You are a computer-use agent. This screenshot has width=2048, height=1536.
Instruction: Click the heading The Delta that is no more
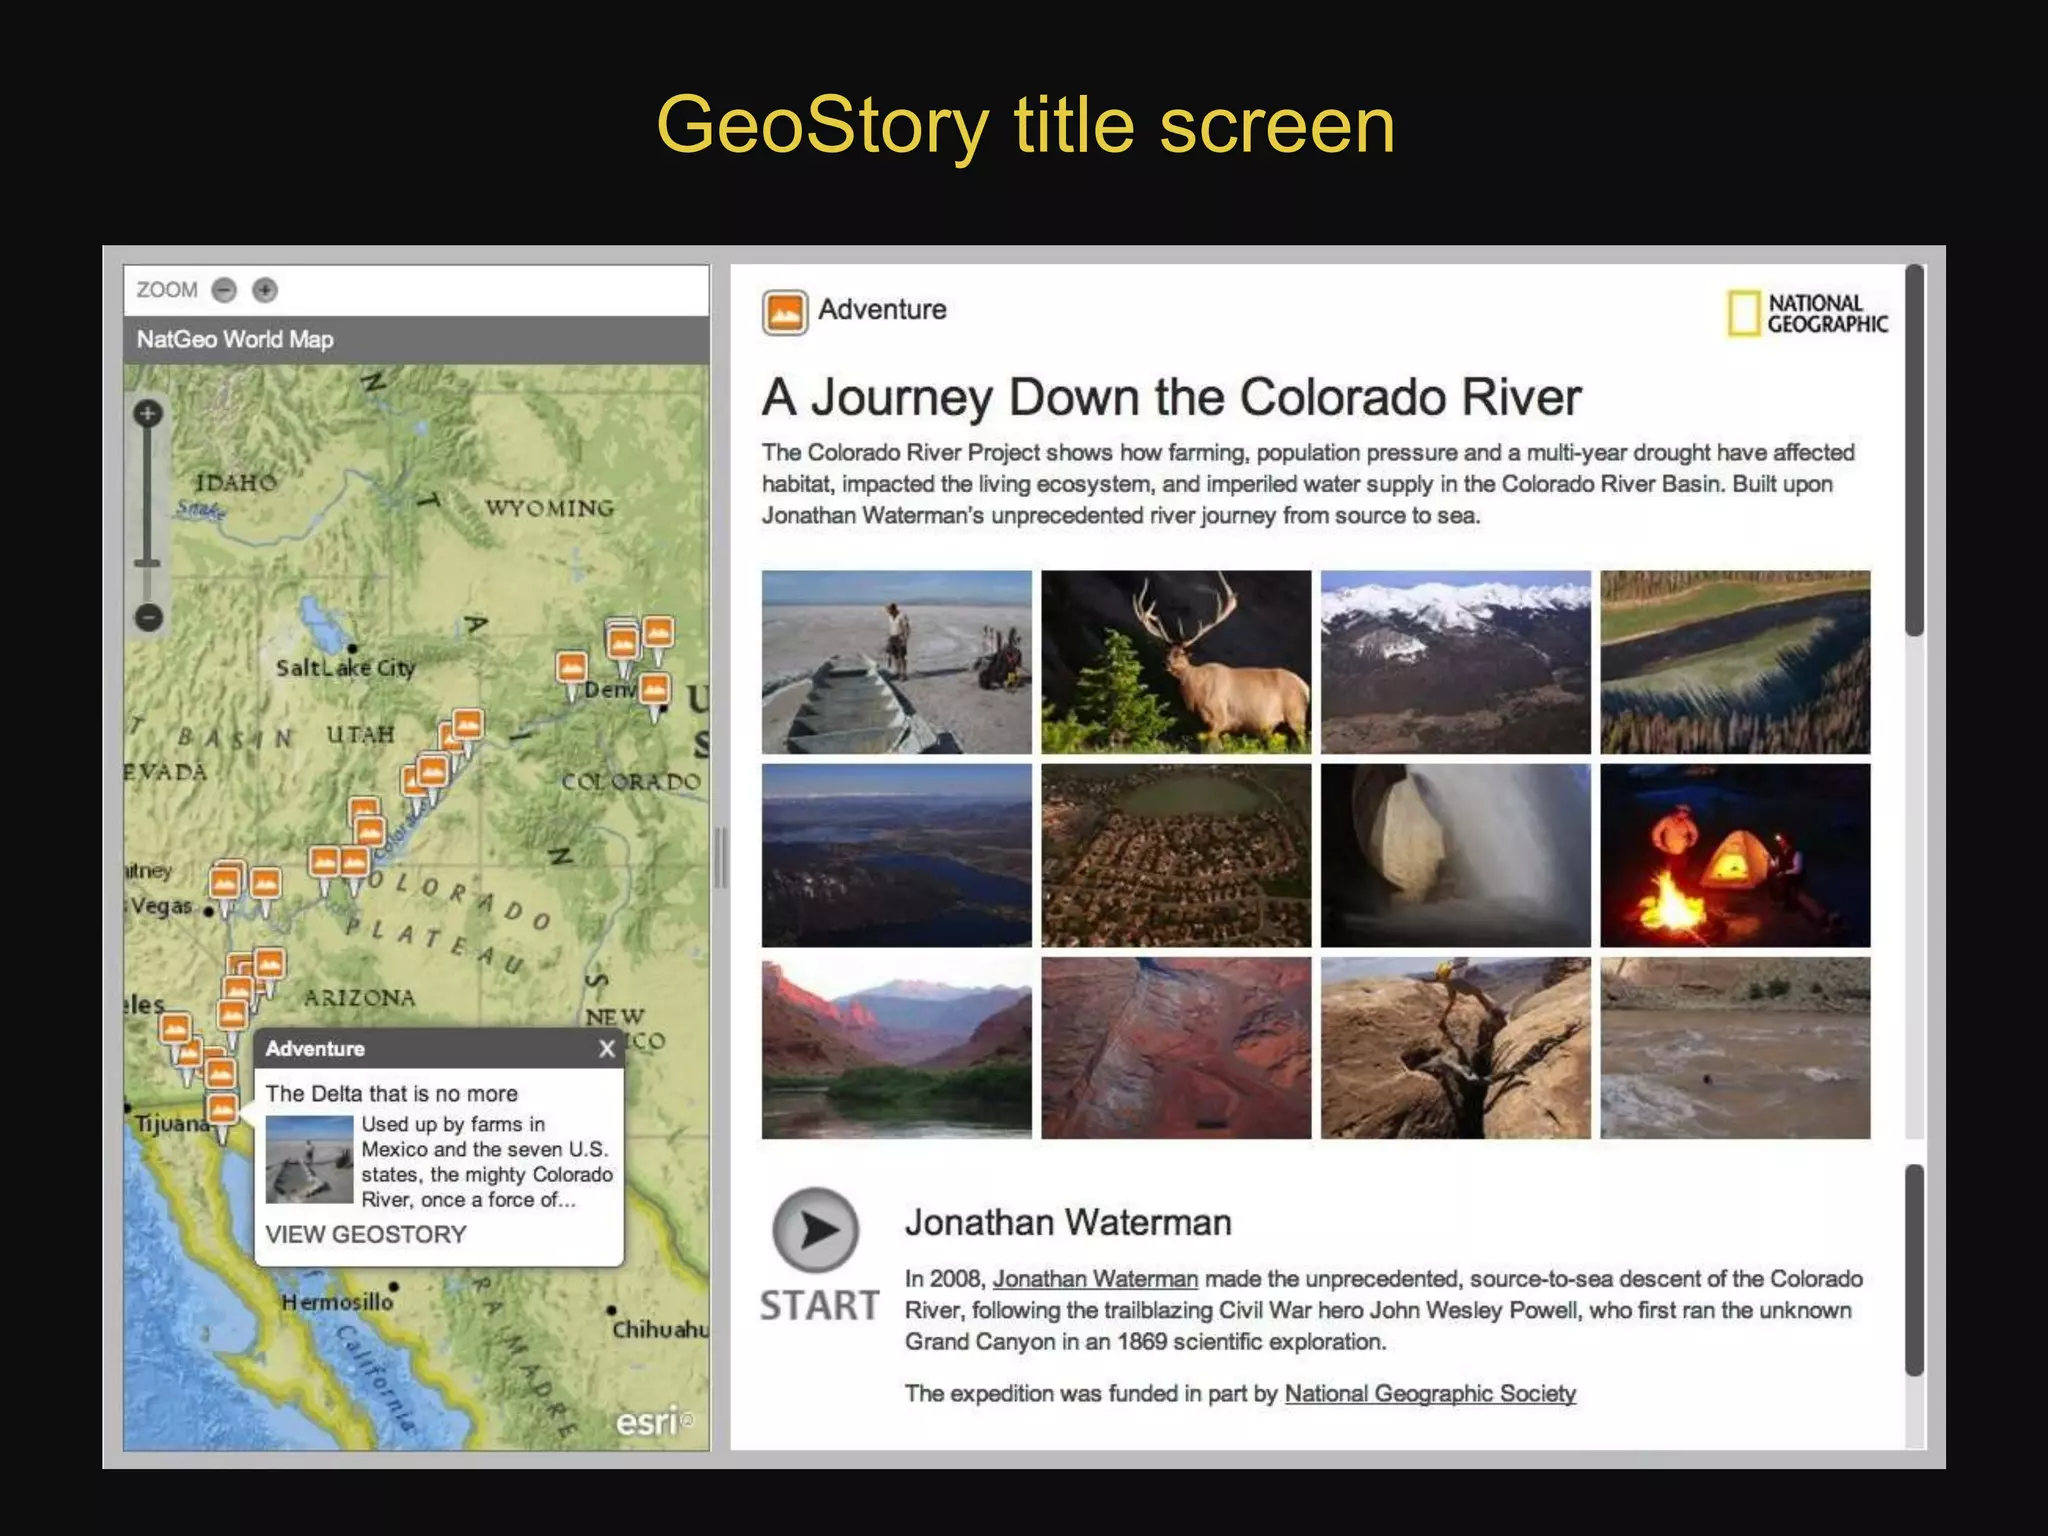pyautogui.click(x=392, y=1093)
